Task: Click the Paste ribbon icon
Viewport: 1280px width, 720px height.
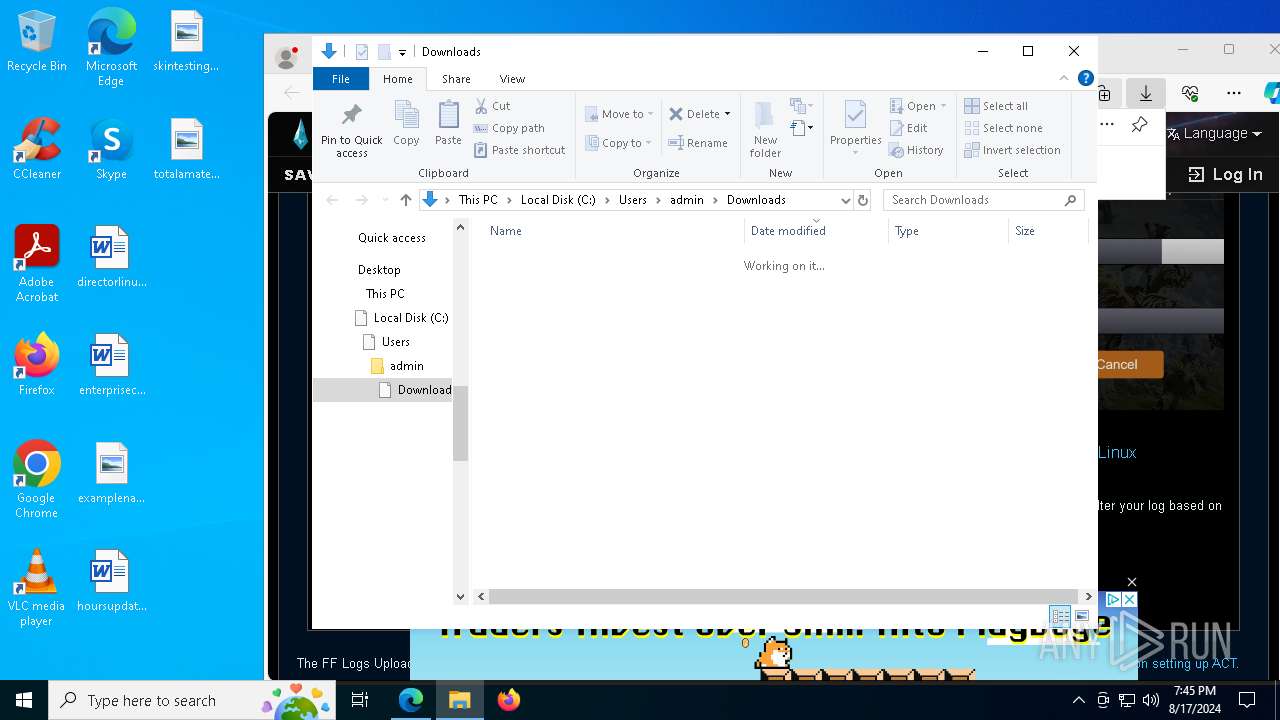Action: [448, 124]
